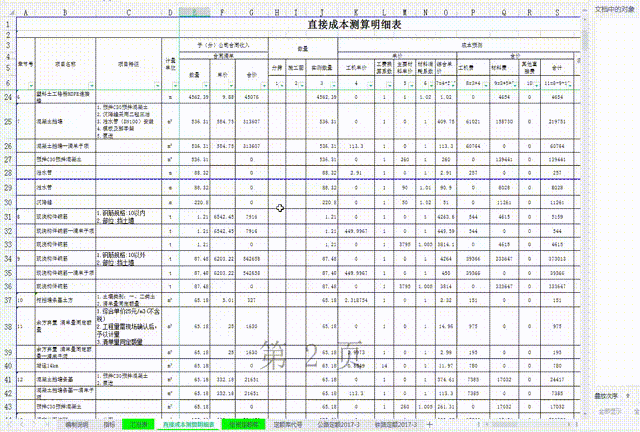The image size is (640, 432).
Task: Open the 实际数量 column J filter dropdown
Action: [333, 85]
